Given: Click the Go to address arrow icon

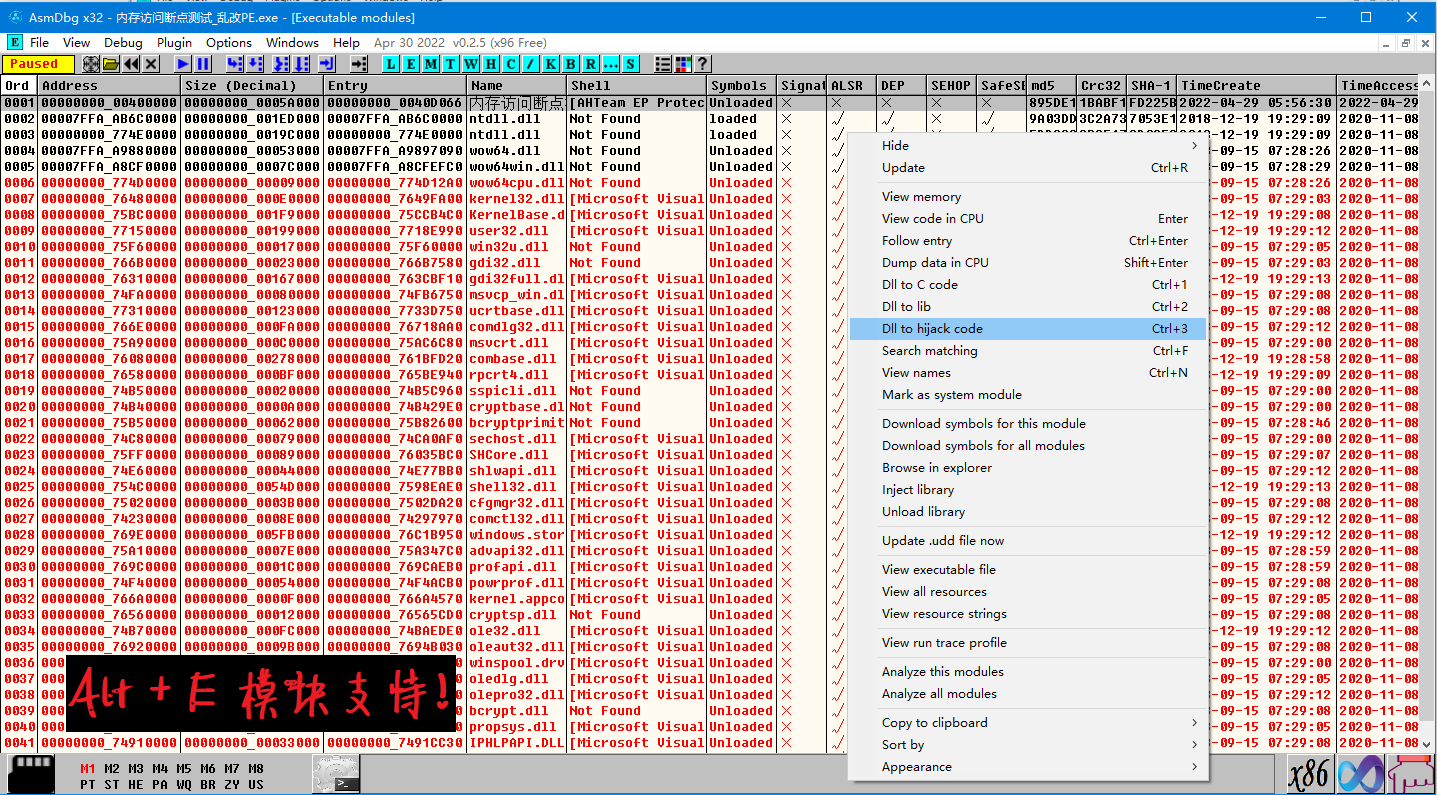Looking at the screenshot, I should click(x=359, y=64).
